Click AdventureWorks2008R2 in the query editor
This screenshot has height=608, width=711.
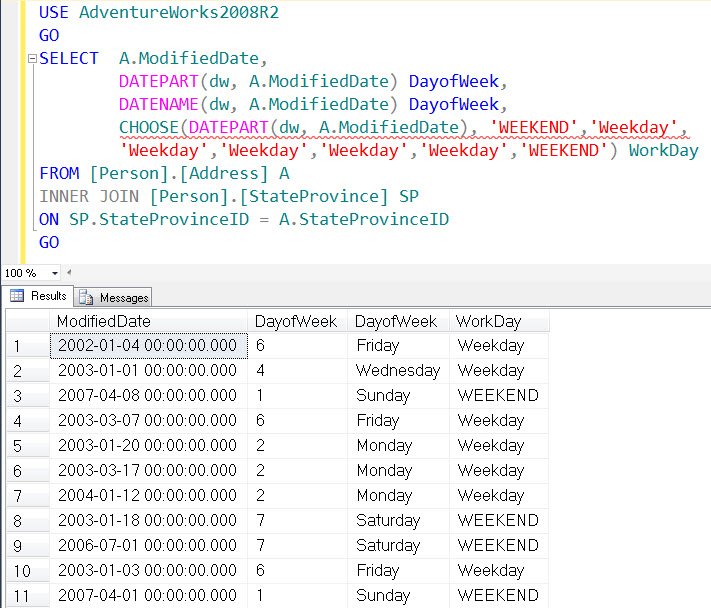[179, 12]
